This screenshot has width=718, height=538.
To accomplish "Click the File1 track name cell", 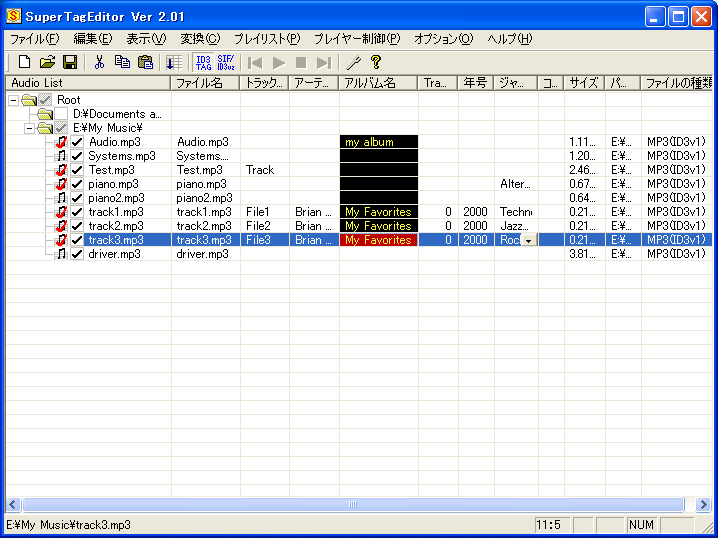I will click(265, 212).
